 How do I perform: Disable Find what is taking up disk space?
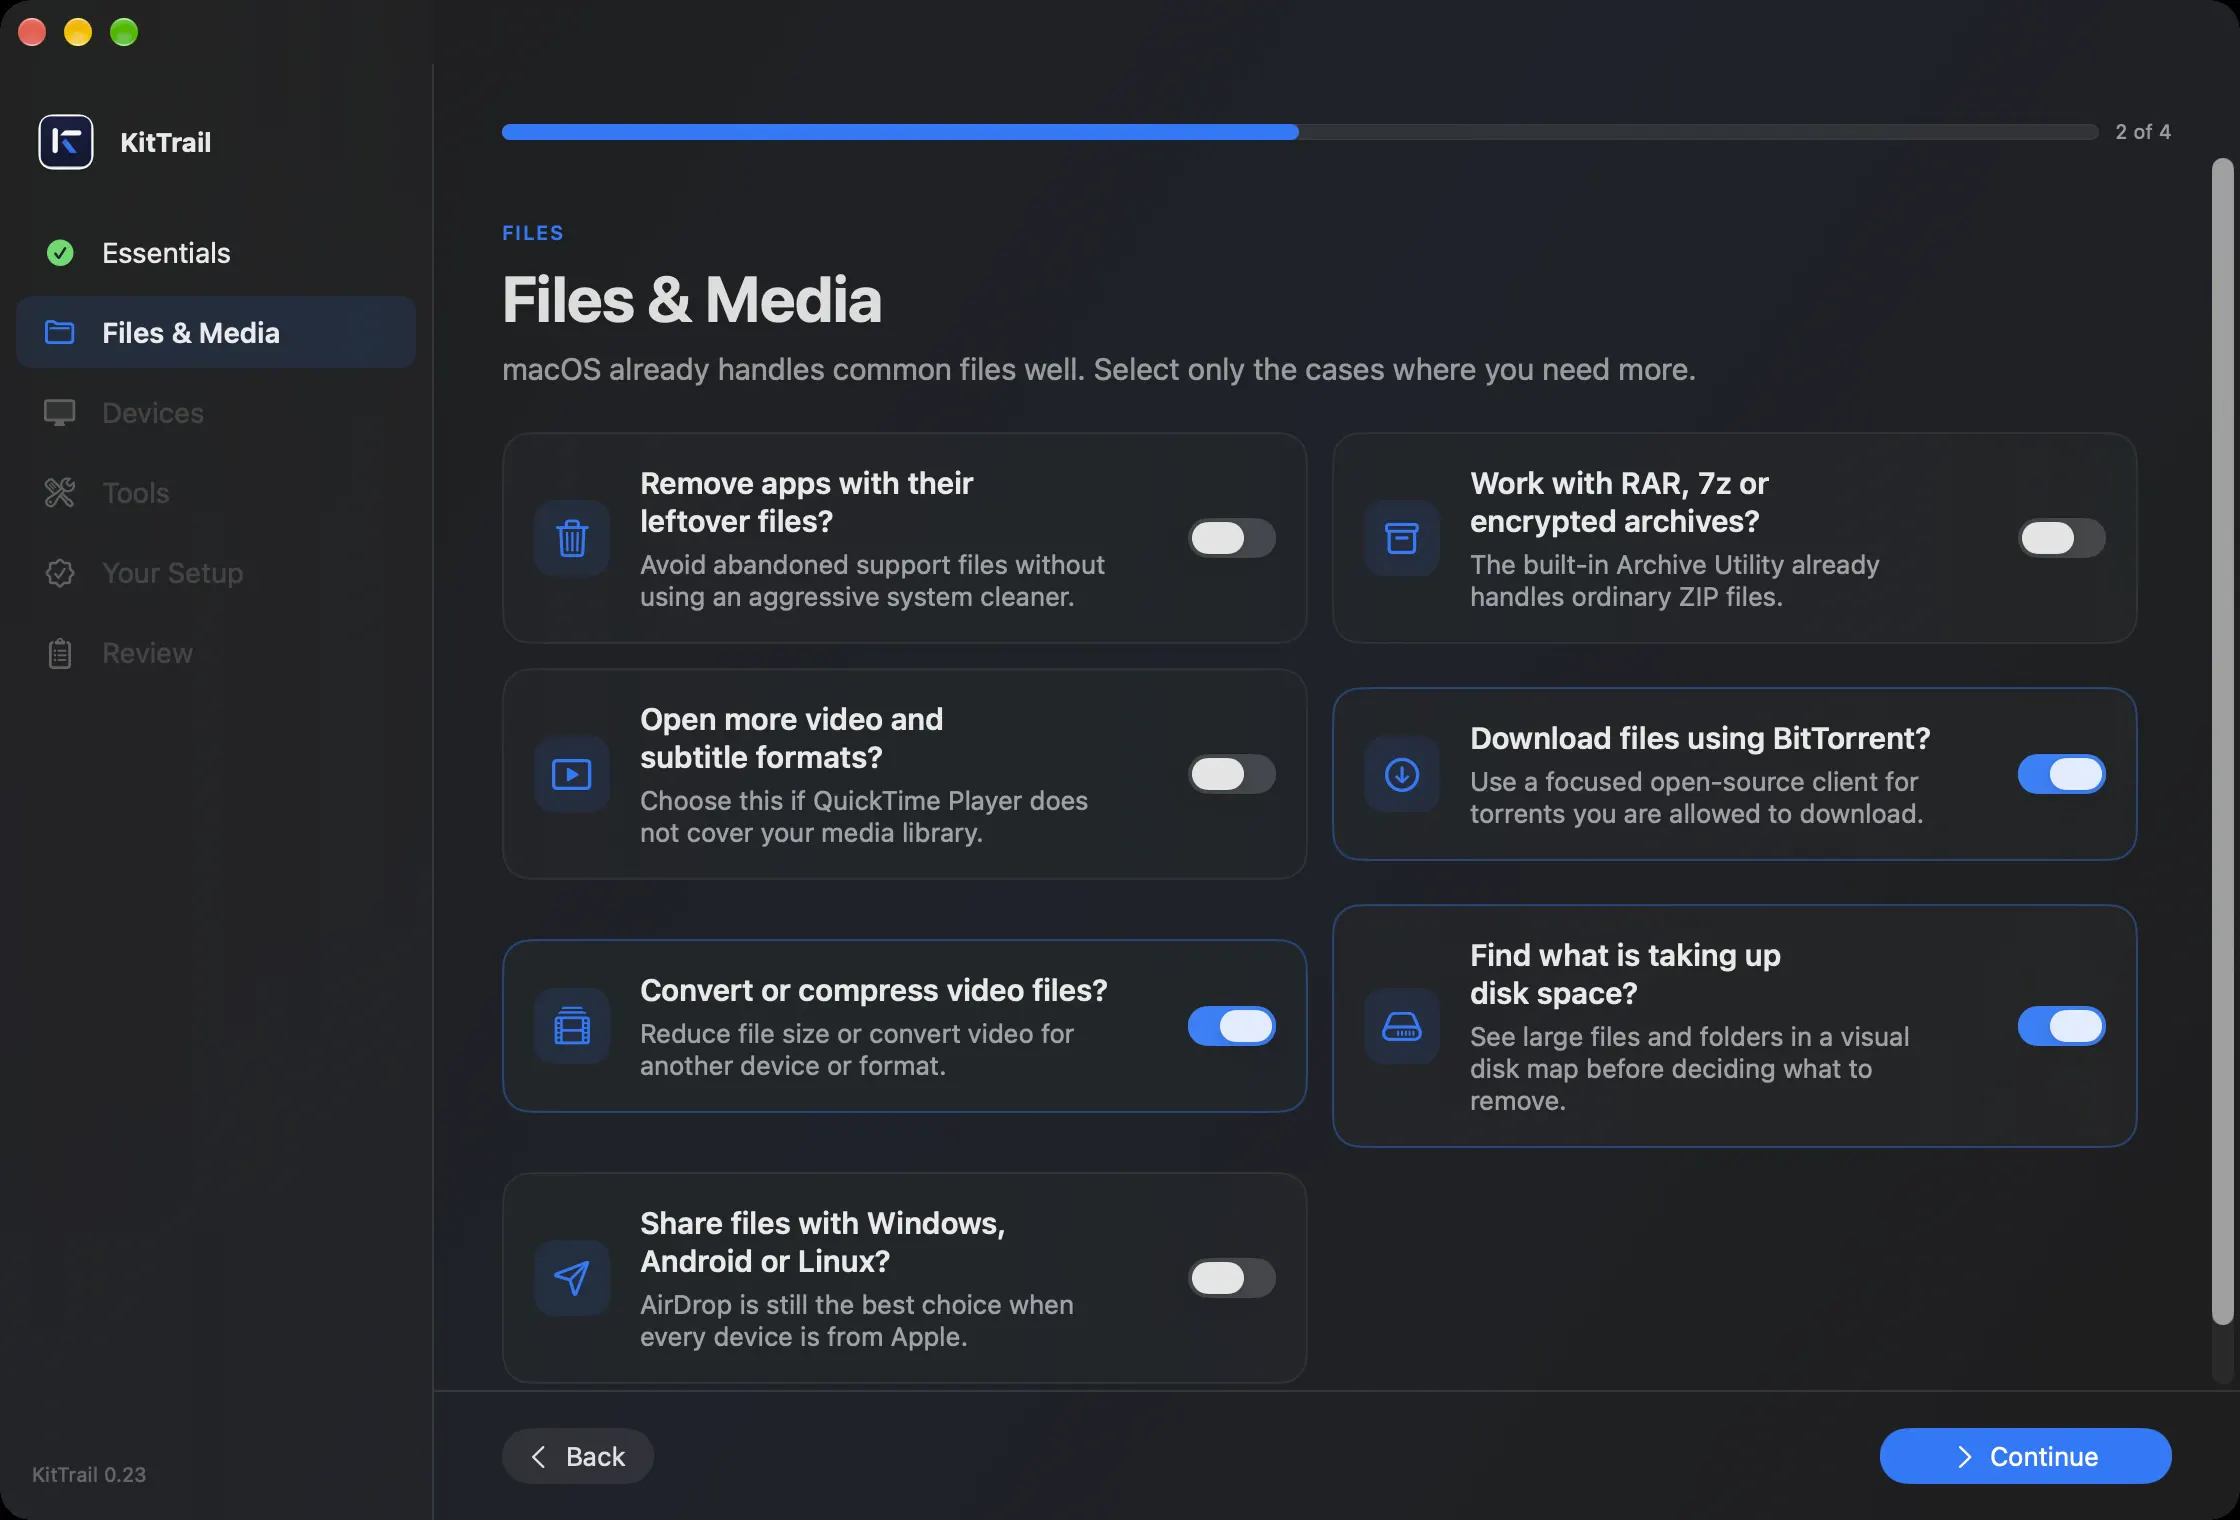point(2062,1026)
